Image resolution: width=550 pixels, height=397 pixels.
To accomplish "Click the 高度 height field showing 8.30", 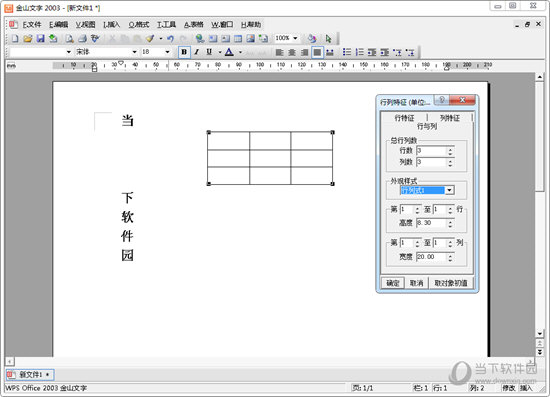I will 431,223.
